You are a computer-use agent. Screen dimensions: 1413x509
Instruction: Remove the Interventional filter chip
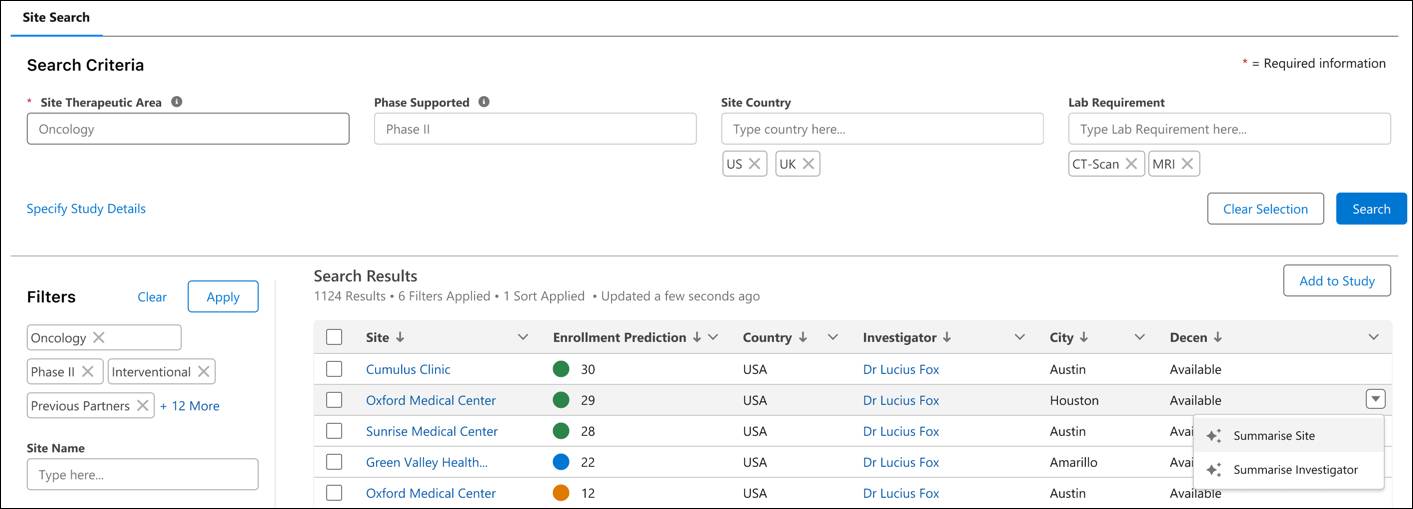click(x=203, y=372)
